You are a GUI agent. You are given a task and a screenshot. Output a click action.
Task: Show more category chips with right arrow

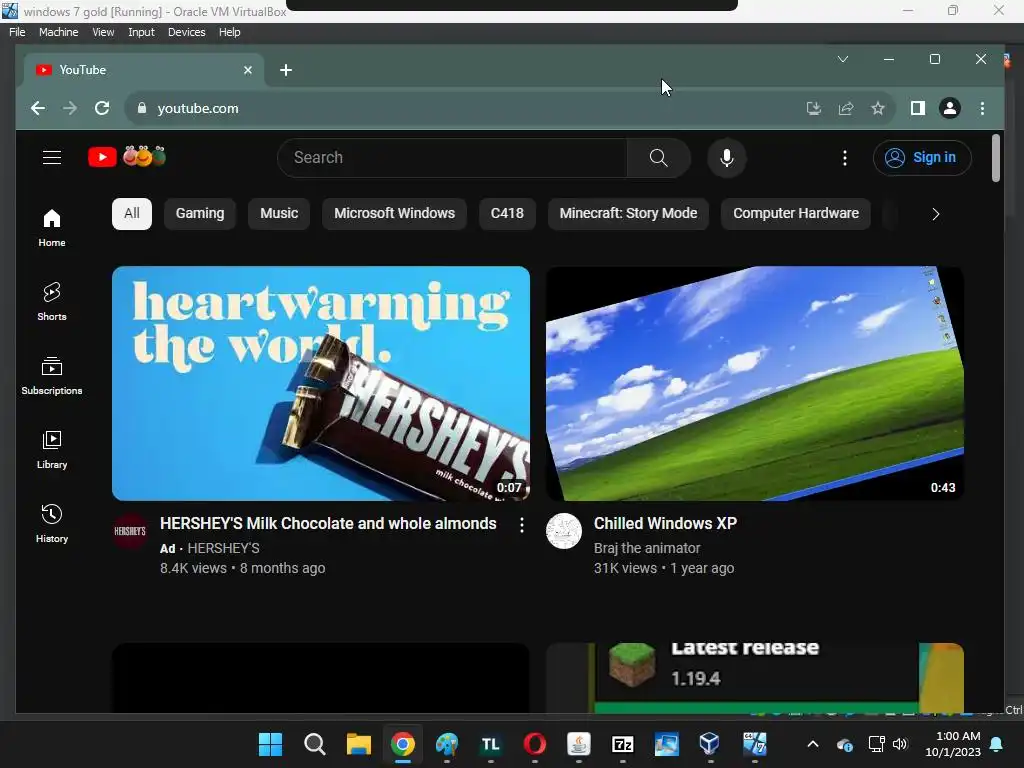click(935, 214)
